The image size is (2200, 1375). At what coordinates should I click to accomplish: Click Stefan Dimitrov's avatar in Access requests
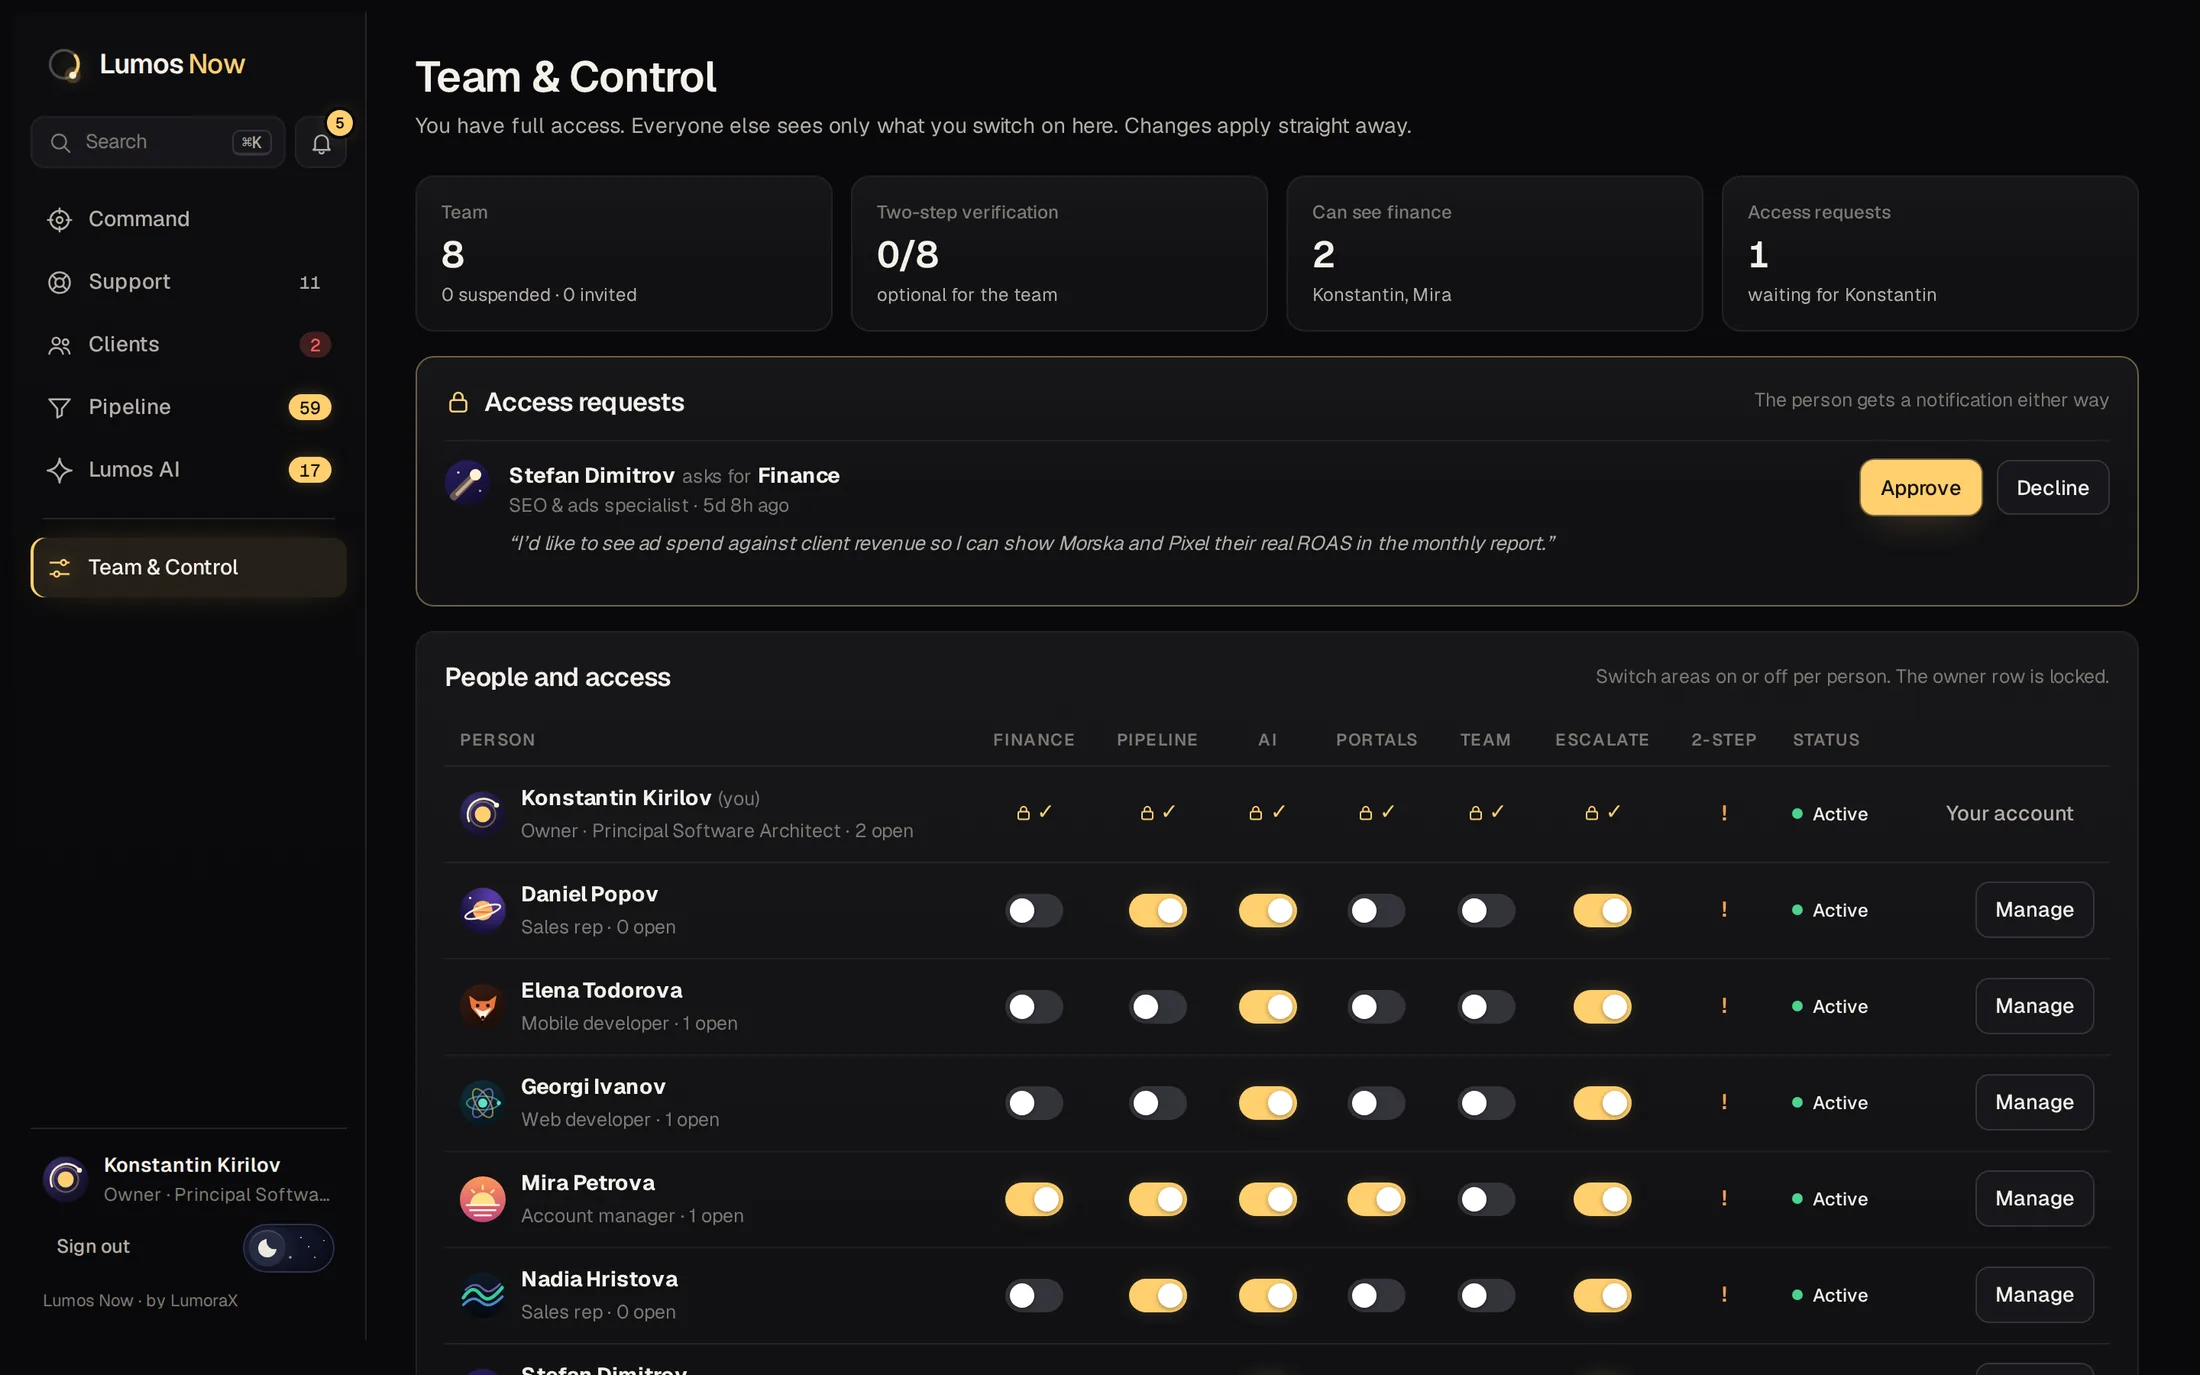click(467, 482)
